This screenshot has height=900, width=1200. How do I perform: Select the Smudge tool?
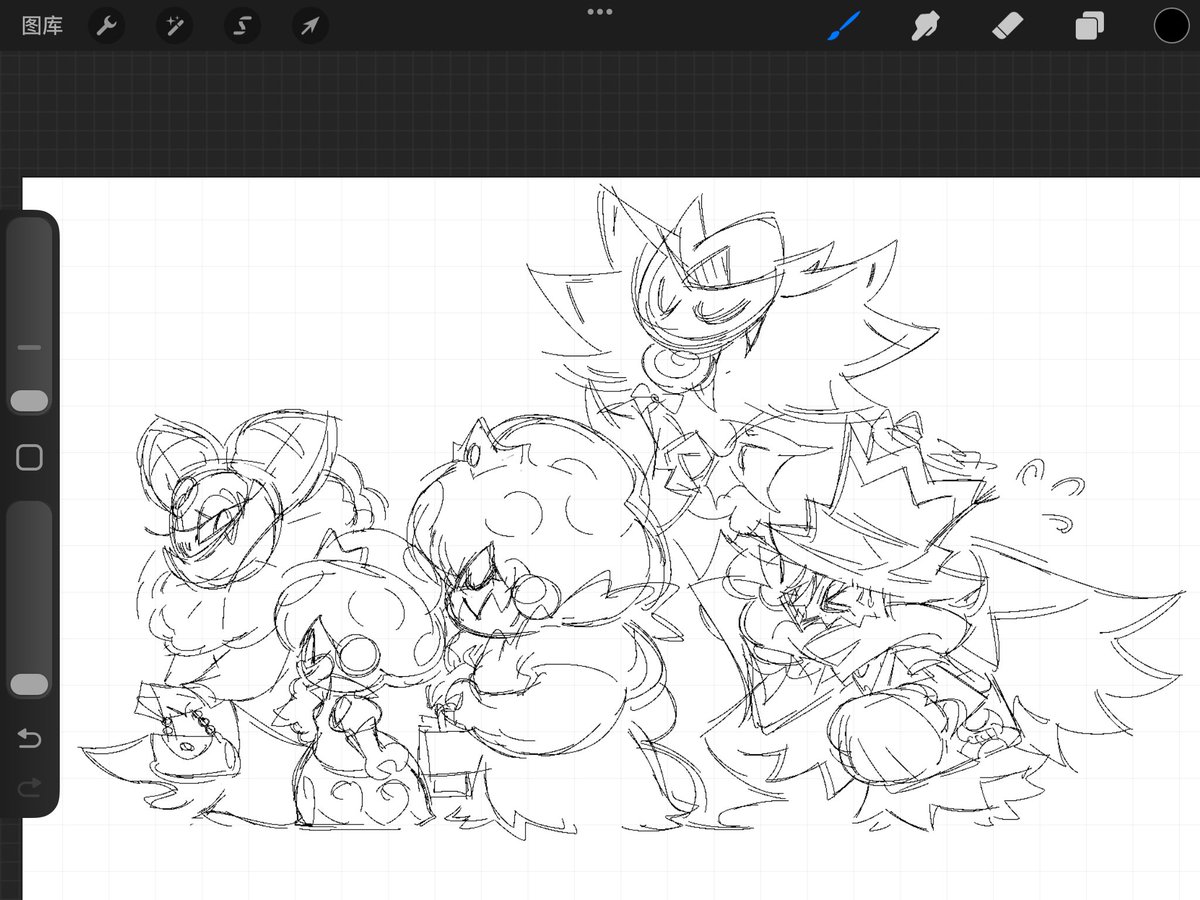pos(926,26)
